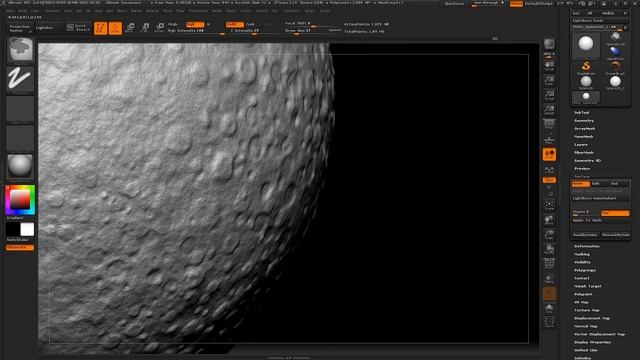Toggle the Noise button in Surface
The image size is (640, 360).
coord(580,184)
